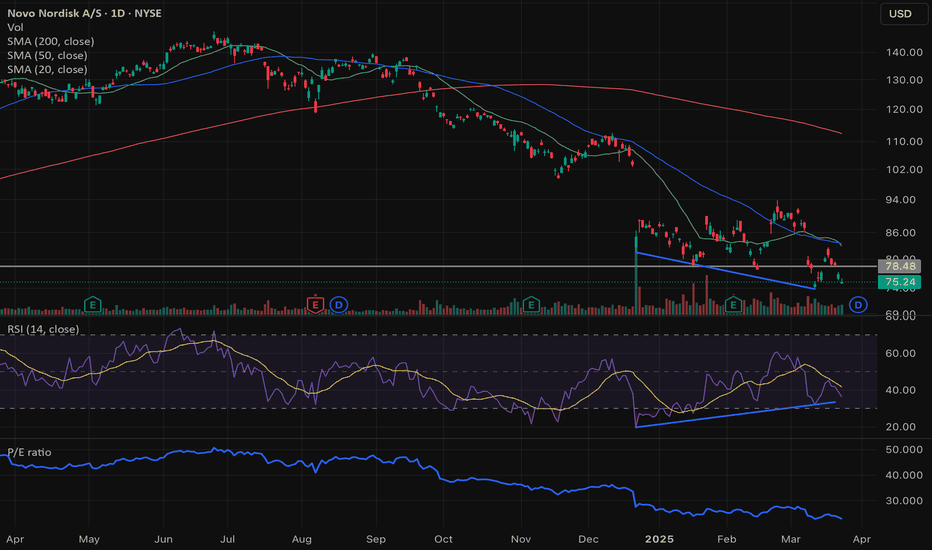Click the Oct label on time axis
This screenshot has height=550, width=932.
click(443, 539)
